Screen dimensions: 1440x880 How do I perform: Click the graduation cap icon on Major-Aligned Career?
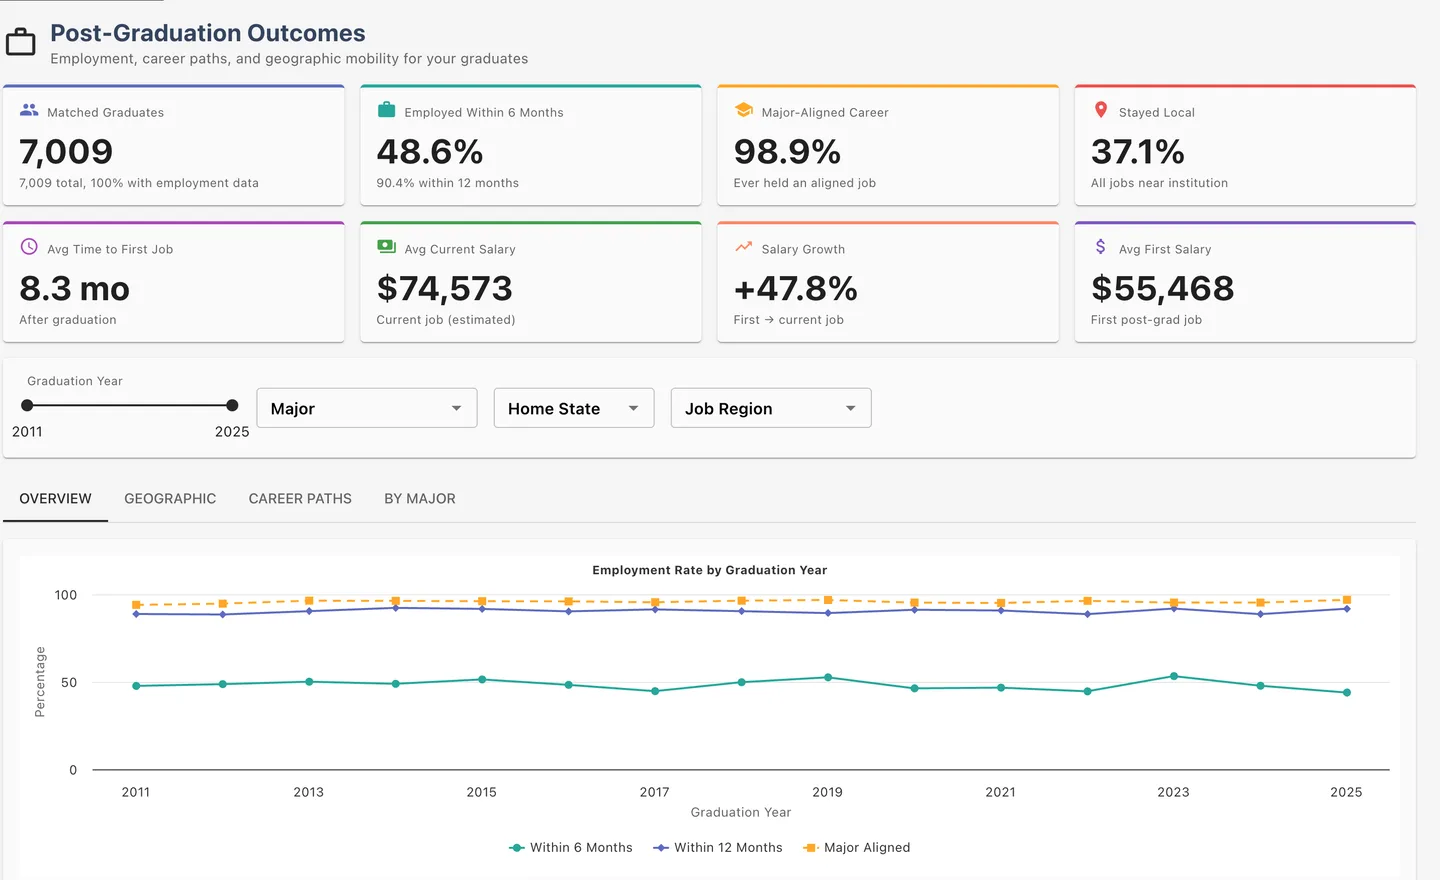(744, 110)
